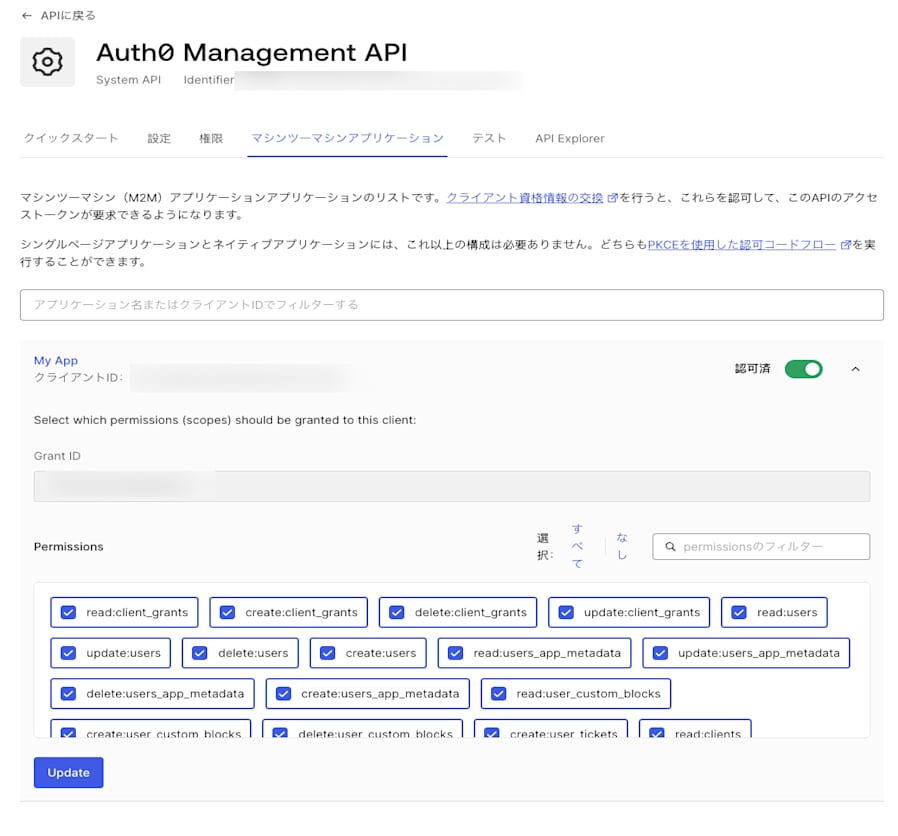Click the System API label

[128, 80]
